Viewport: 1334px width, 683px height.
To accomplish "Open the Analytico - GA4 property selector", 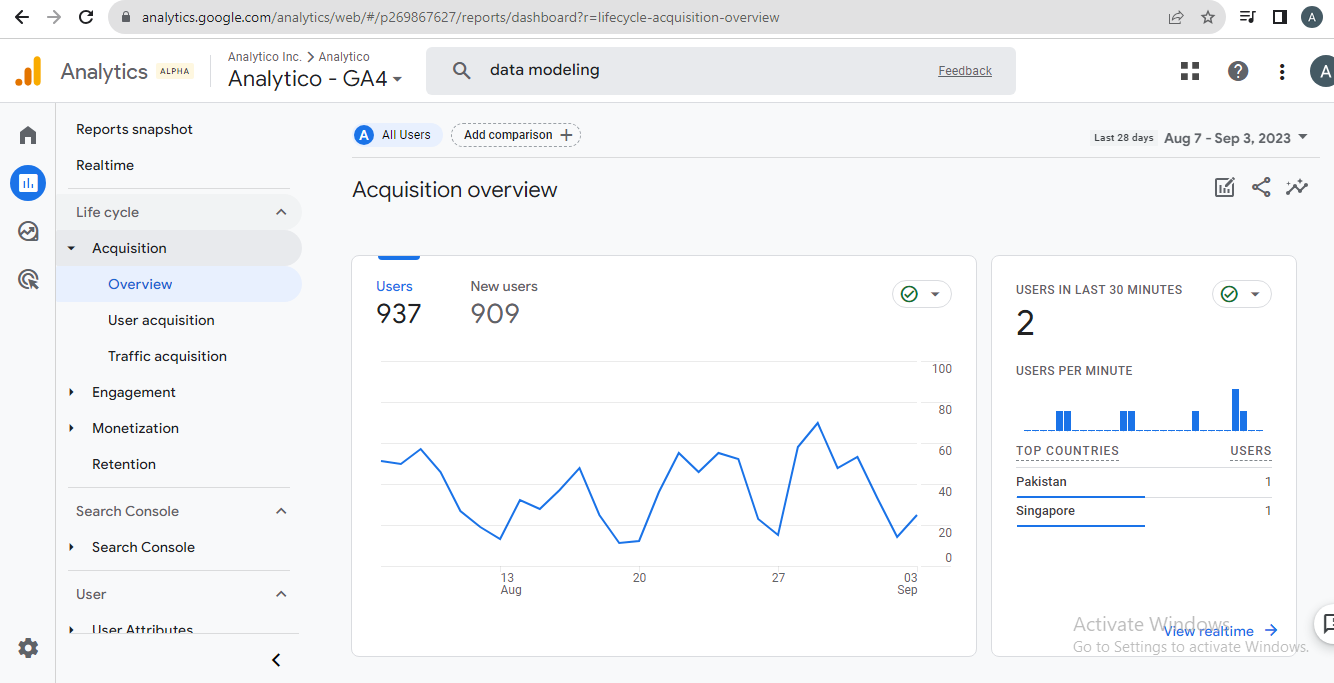I will pyautogui.click(x=315, y=79).
